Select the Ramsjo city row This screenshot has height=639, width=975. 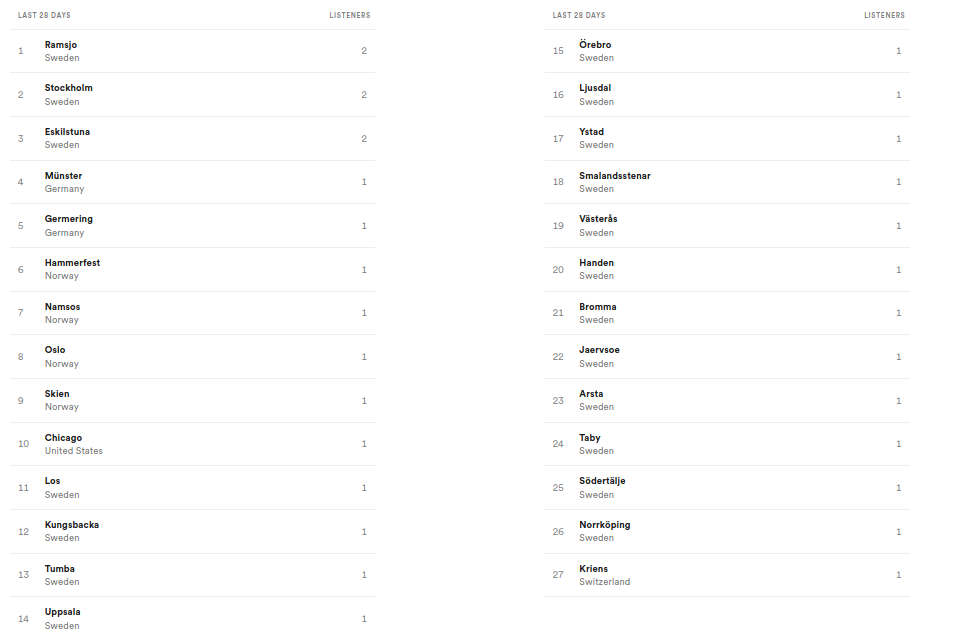click(x=192, y=51)
